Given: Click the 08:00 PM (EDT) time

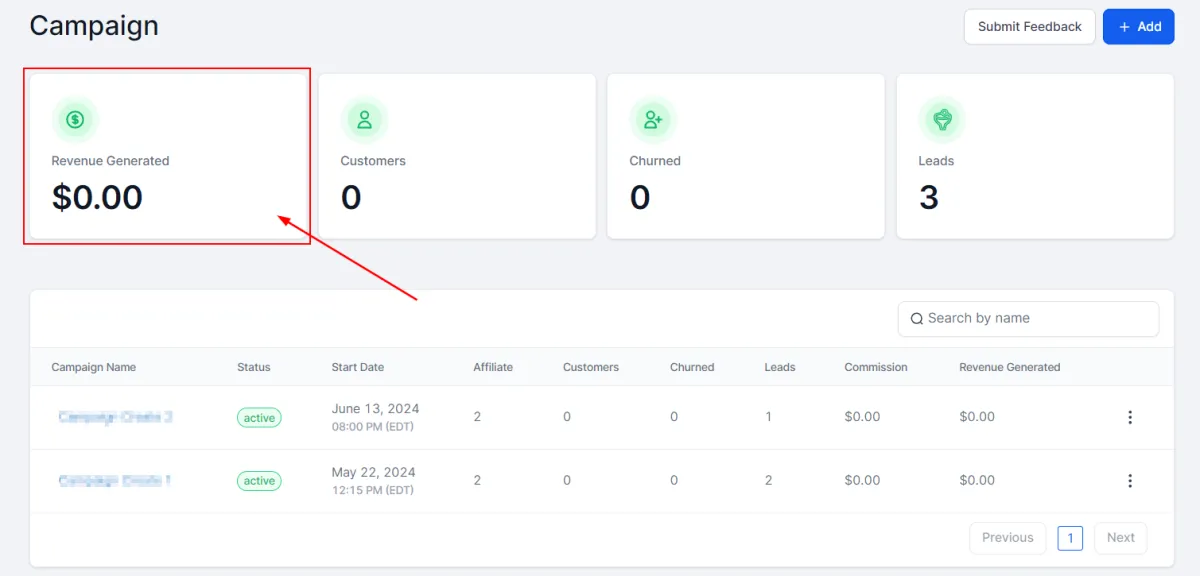Looking at the screenshot, I should click(x=374, y=427).
